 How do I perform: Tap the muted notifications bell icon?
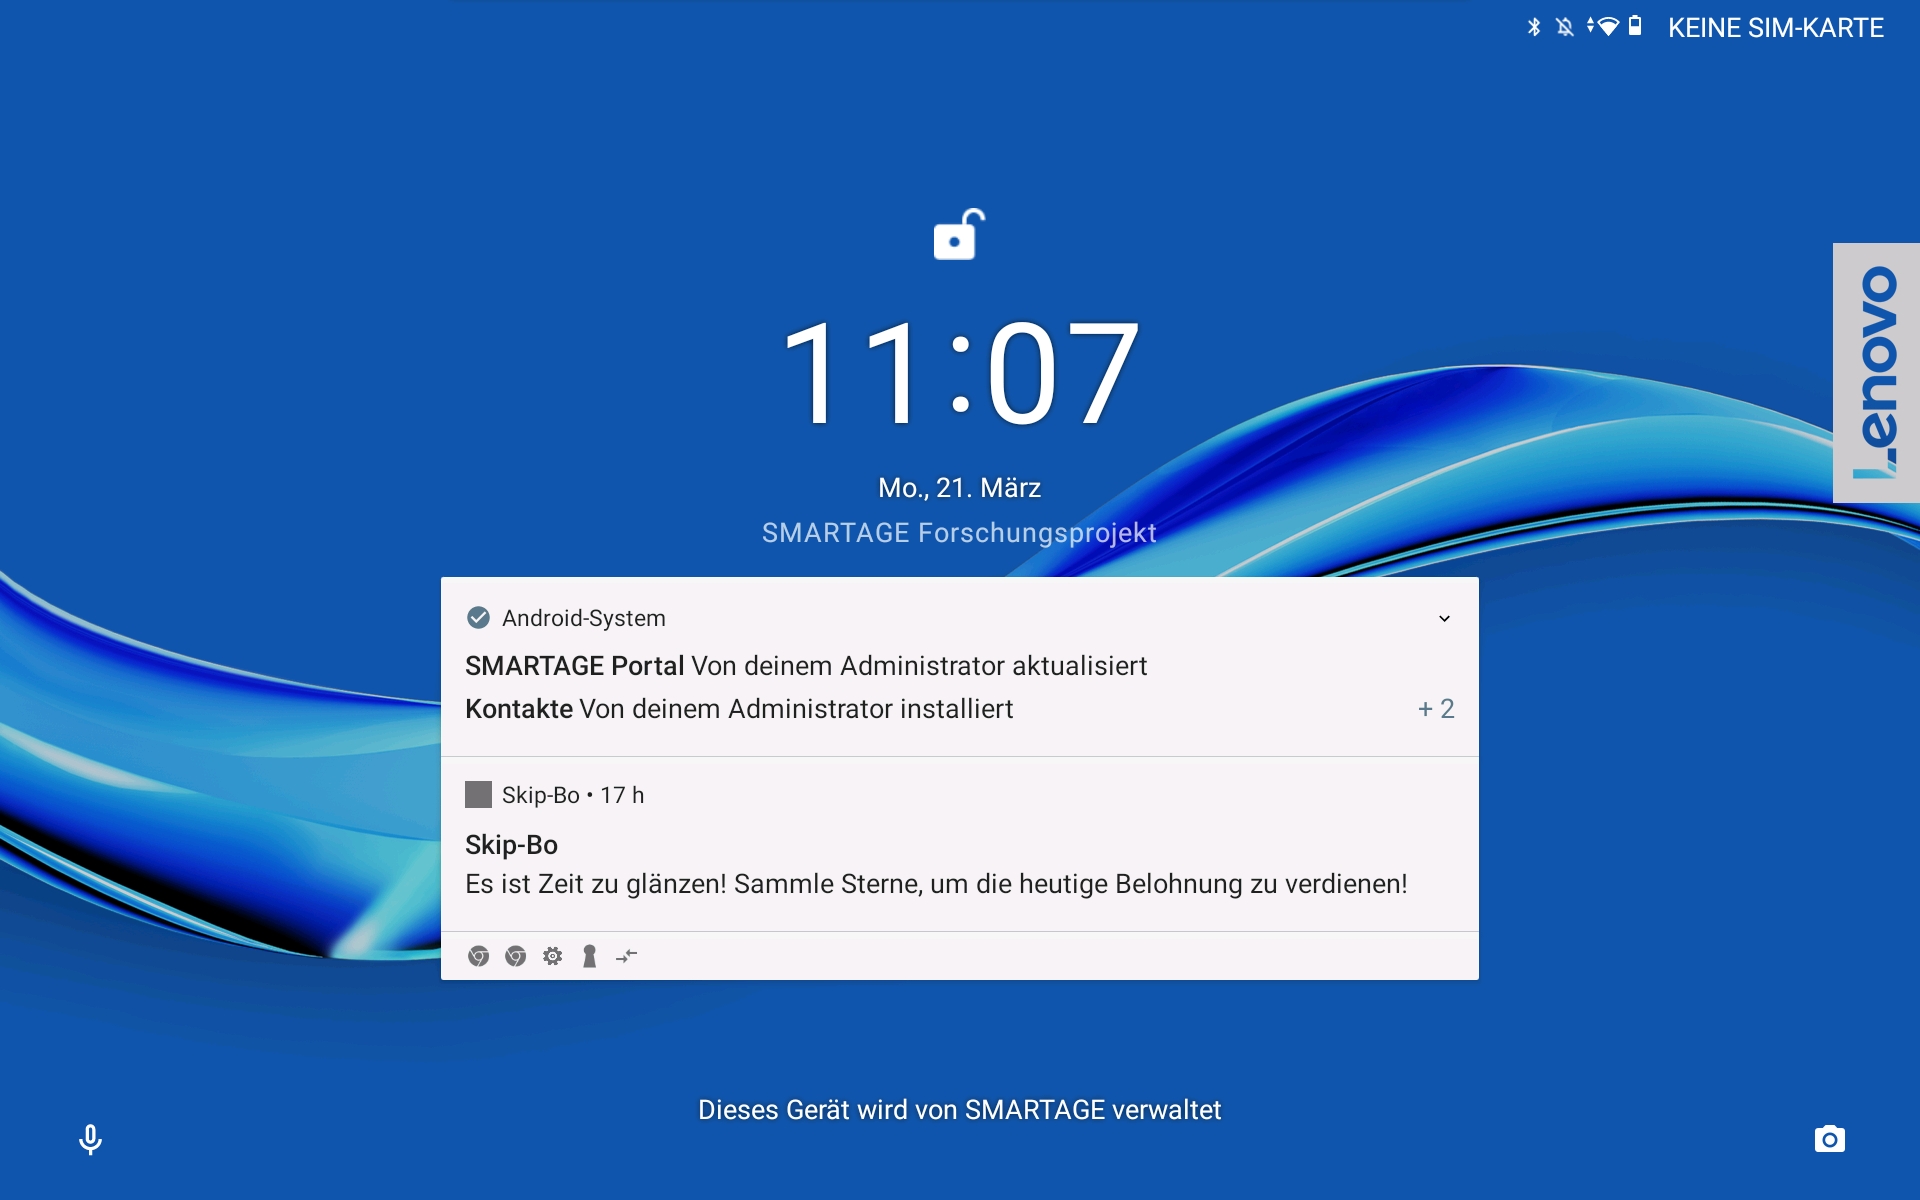coord(1565,27)
